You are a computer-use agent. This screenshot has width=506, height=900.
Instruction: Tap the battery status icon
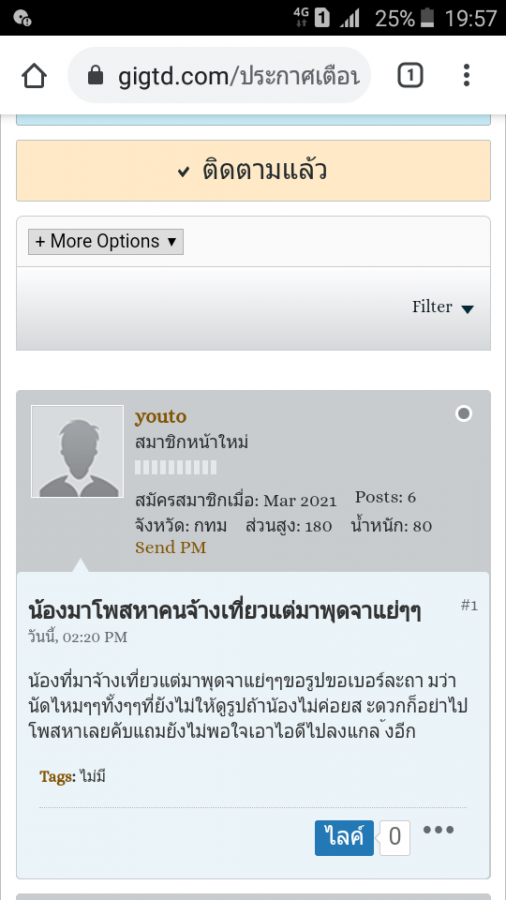tap(427, 18)
